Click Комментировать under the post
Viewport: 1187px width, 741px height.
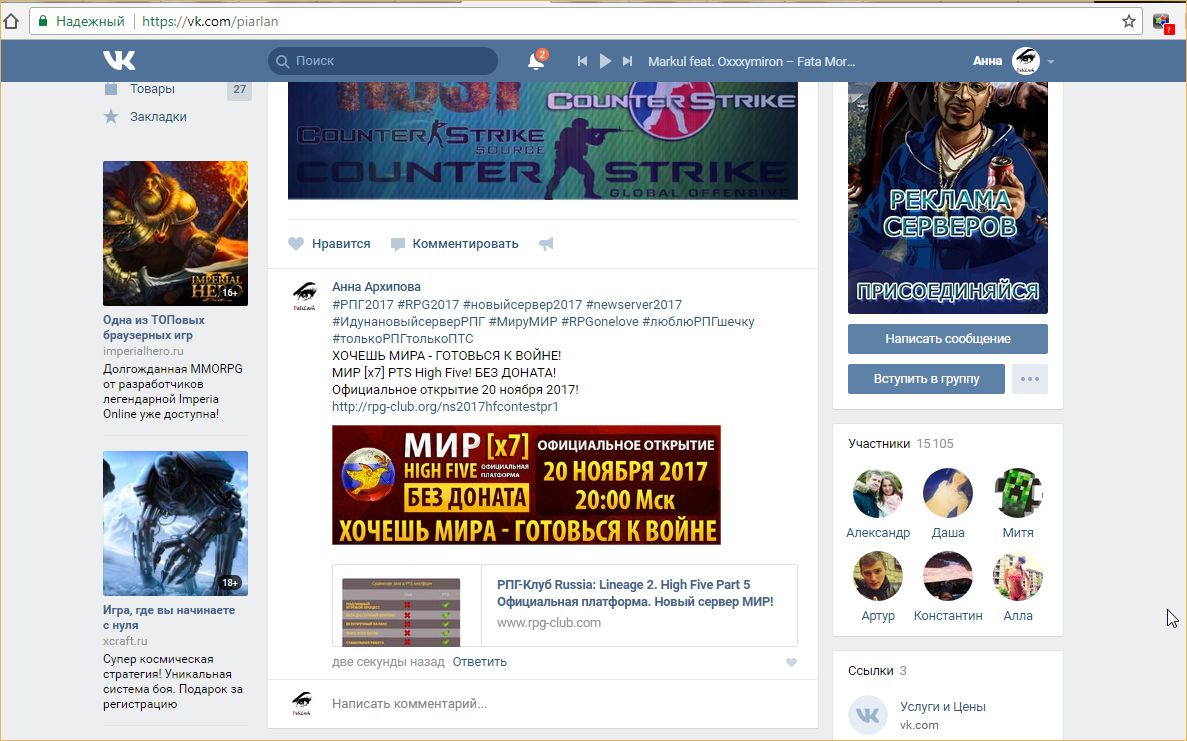tap(454, 244)
